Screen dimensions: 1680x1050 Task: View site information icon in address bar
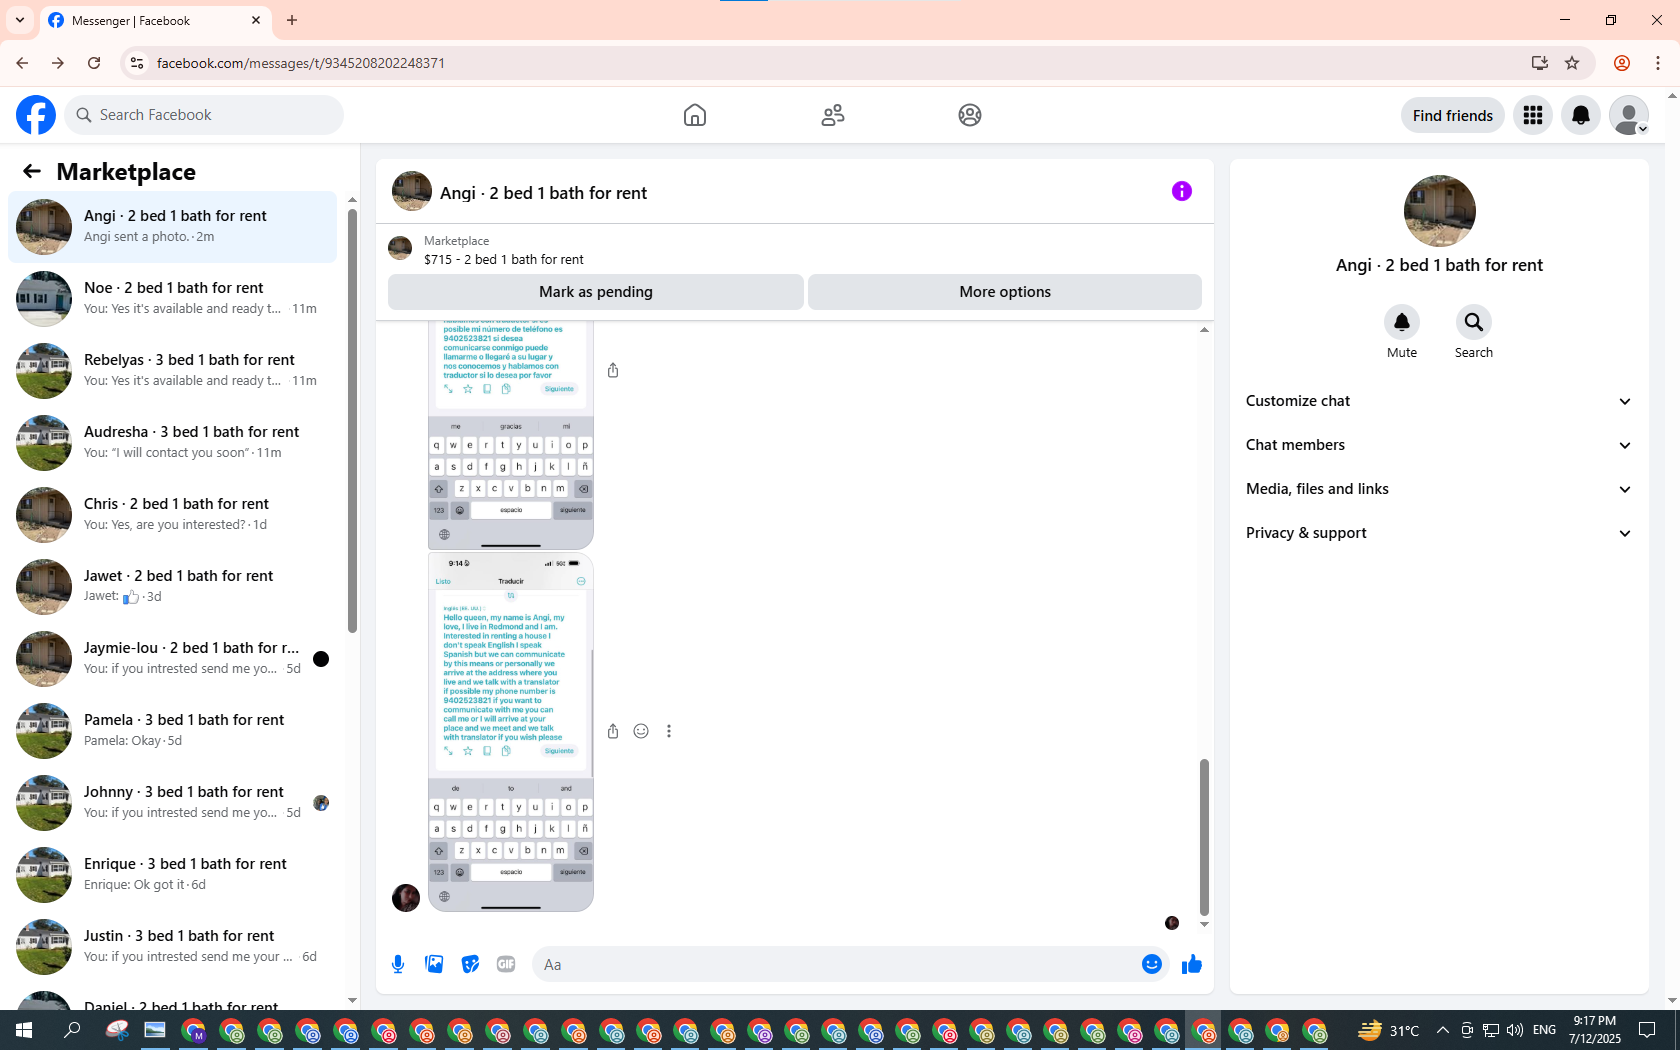[137, 63]
